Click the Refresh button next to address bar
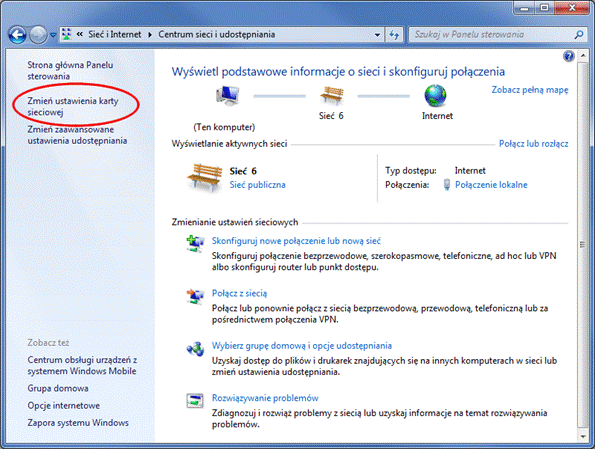Viewport: 595px width, 449px height. tap(394, 35)
